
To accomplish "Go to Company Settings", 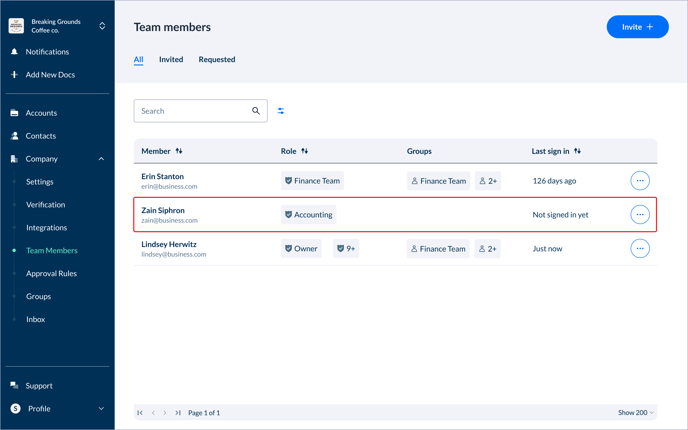I will click(39, 182).
